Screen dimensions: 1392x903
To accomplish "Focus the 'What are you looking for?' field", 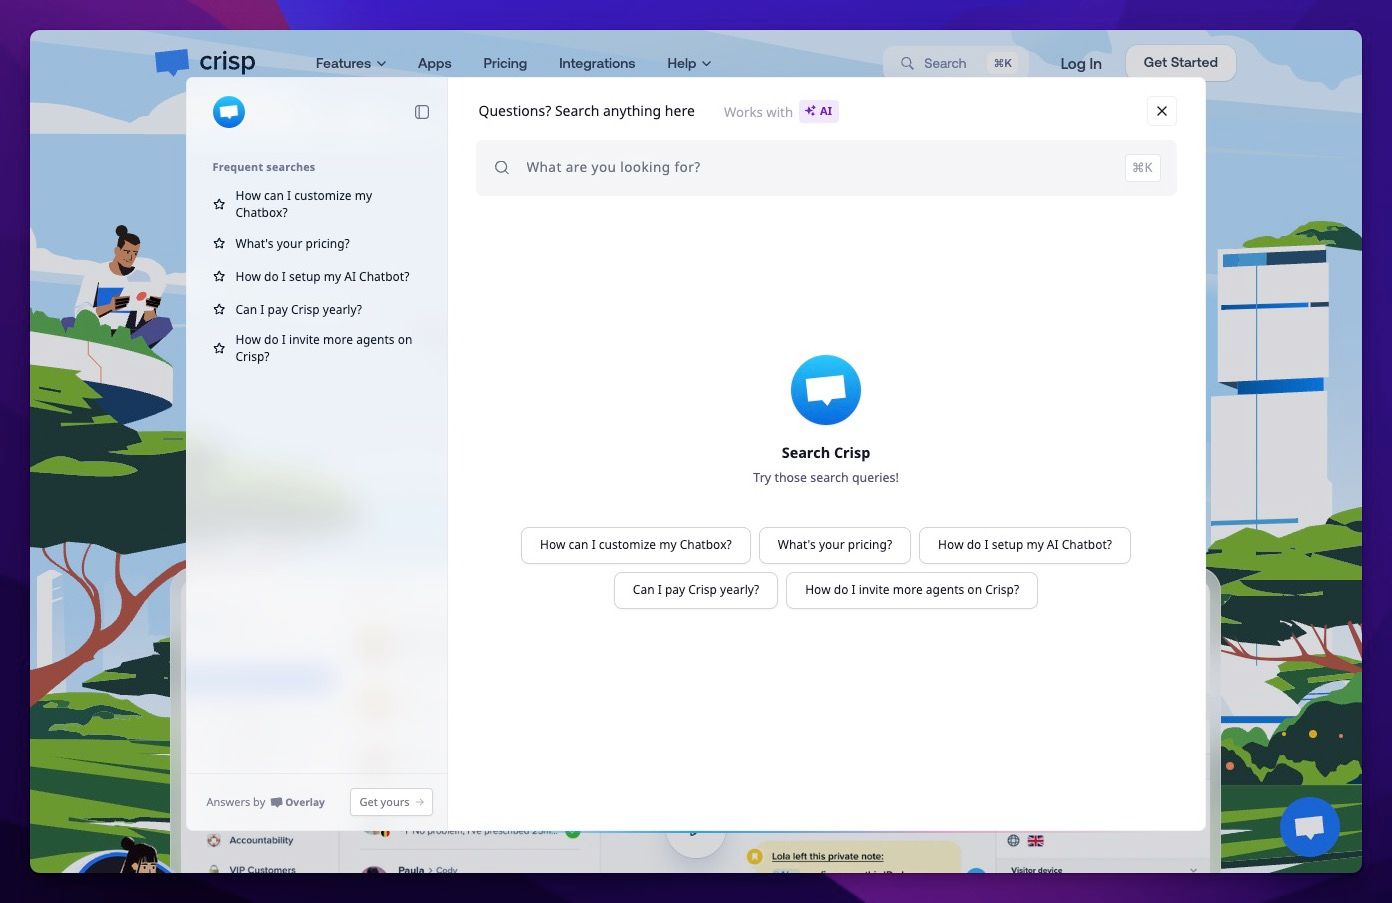I will (826, 167).
